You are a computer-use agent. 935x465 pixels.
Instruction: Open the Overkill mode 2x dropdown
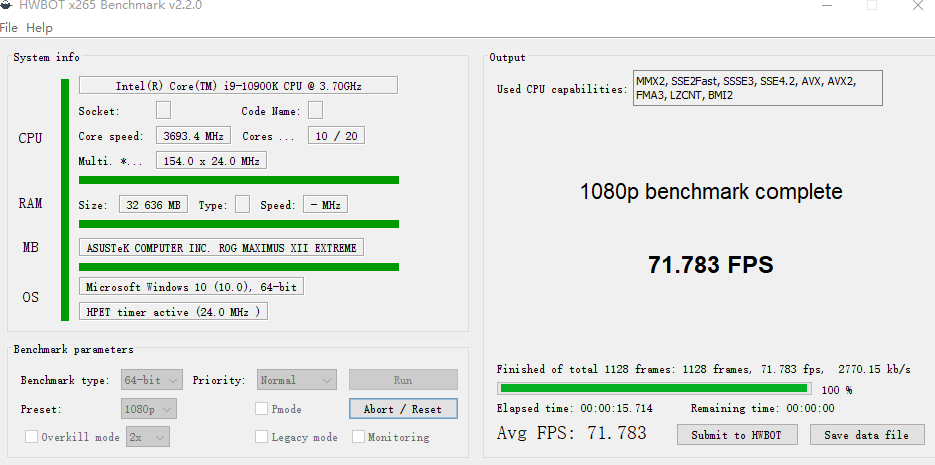point(148,437)
